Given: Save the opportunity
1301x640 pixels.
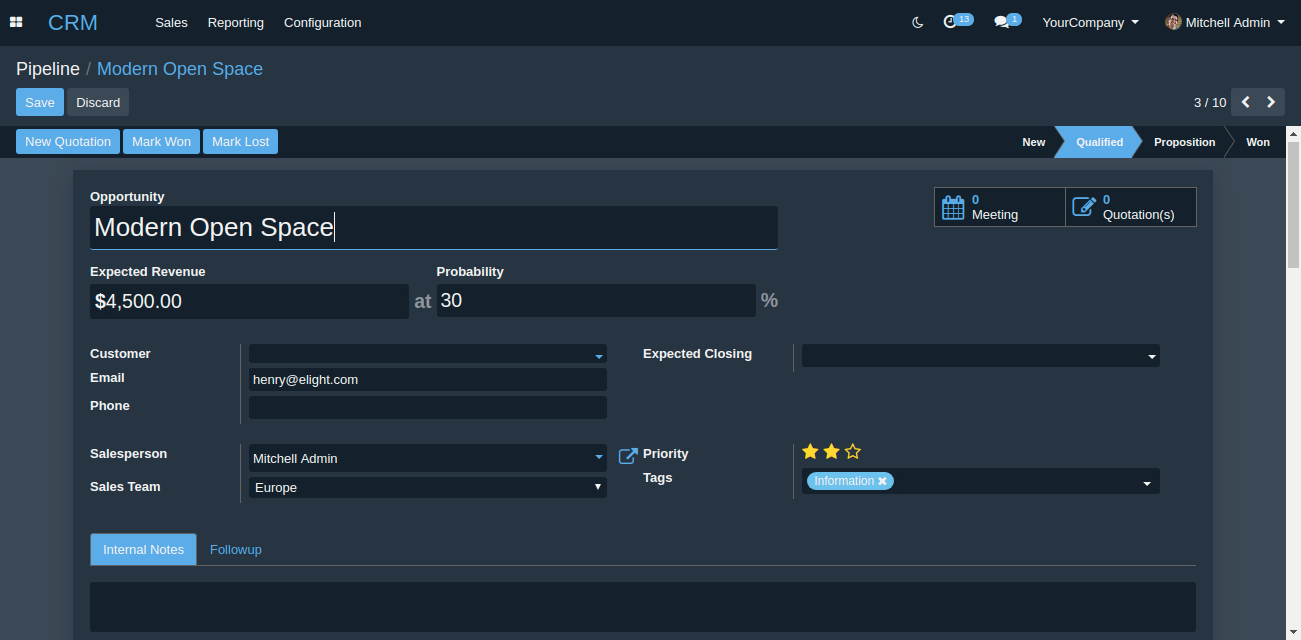Looking at the screenshot, I should click(40, 102).
